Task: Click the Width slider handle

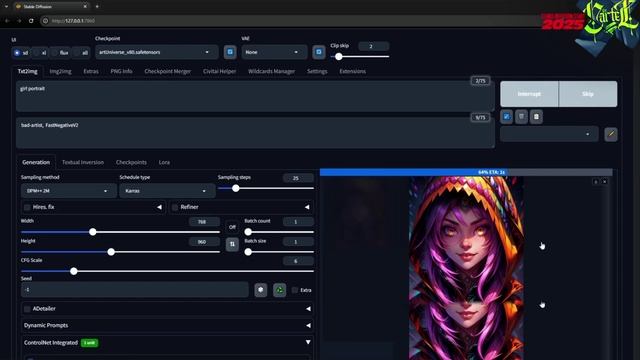Action: (x=93, y=232)
